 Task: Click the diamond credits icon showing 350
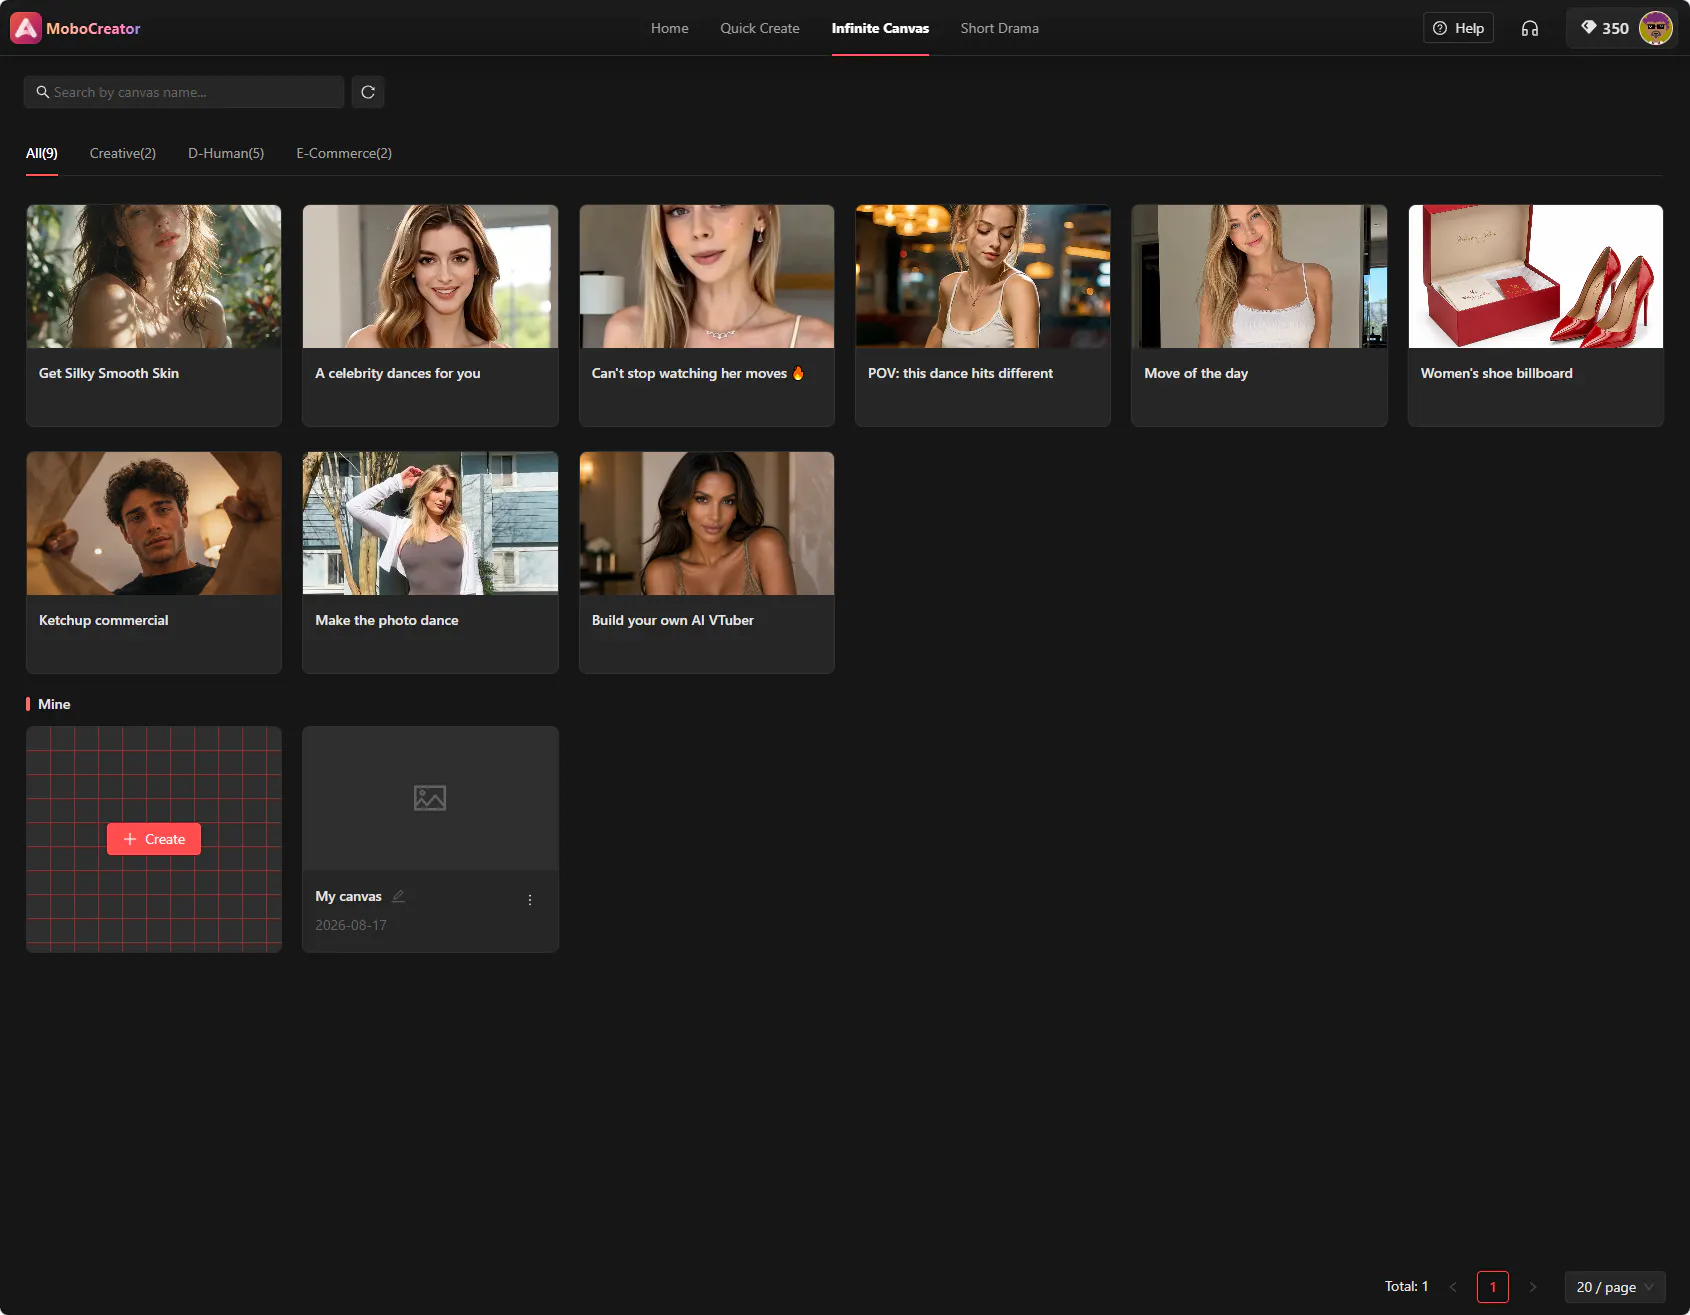tap(1589, 28)
